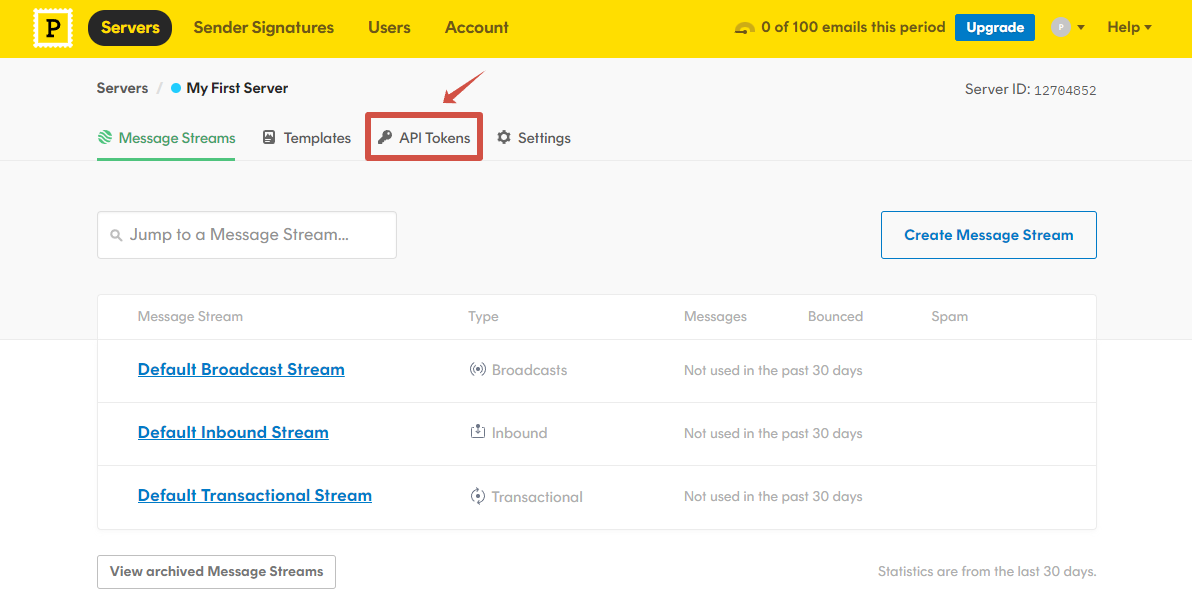Click the Message Streams tab icon

pyautogui.click(x=105, y=138)
